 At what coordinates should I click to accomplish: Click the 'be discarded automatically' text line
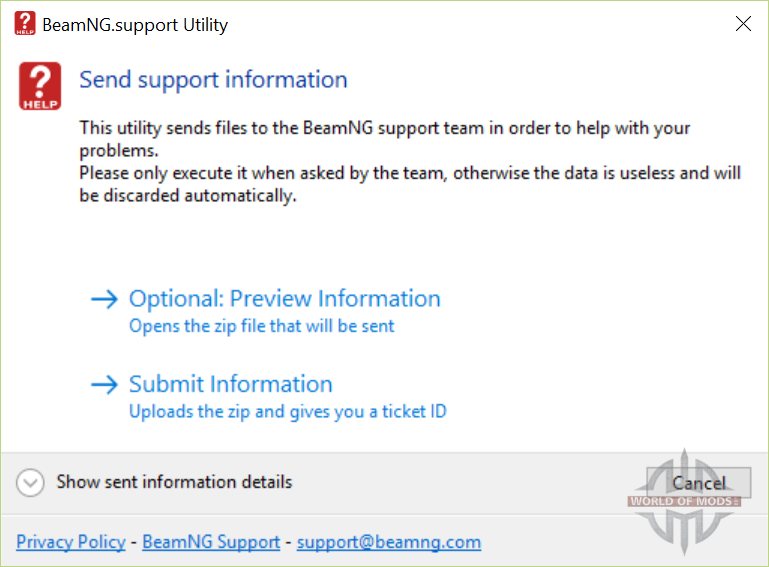pyautogui.click(x=188, y=196)
